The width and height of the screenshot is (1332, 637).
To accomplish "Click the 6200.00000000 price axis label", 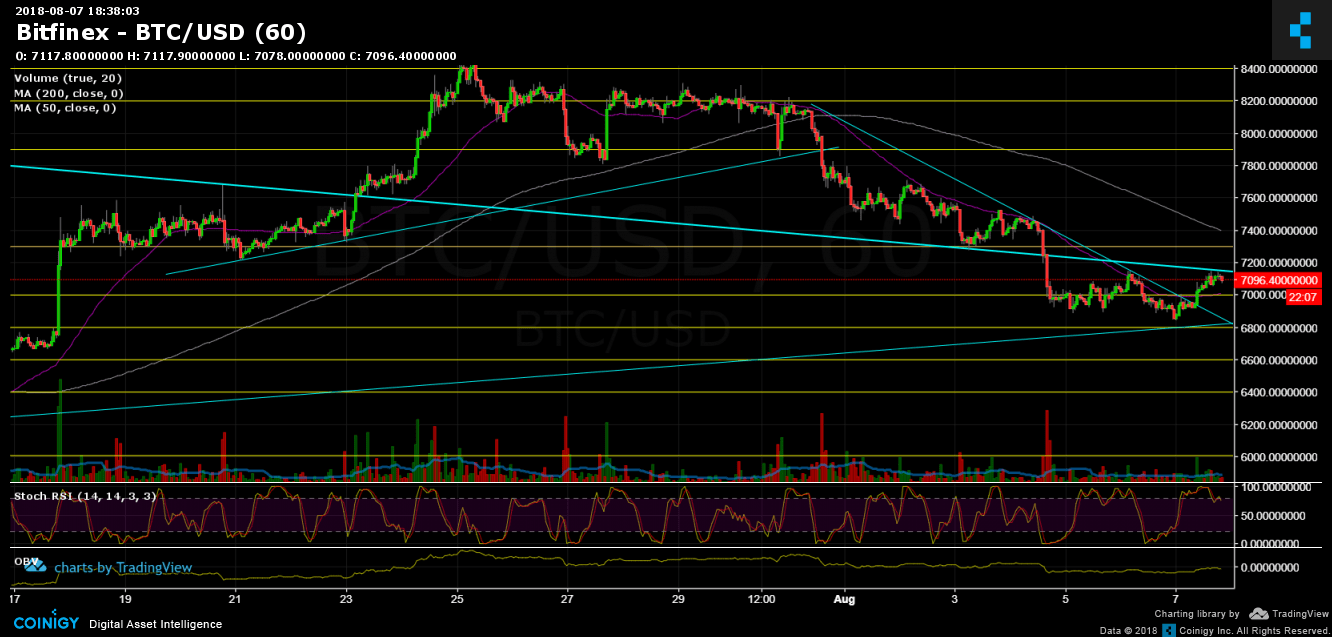I will [1281, 425].
